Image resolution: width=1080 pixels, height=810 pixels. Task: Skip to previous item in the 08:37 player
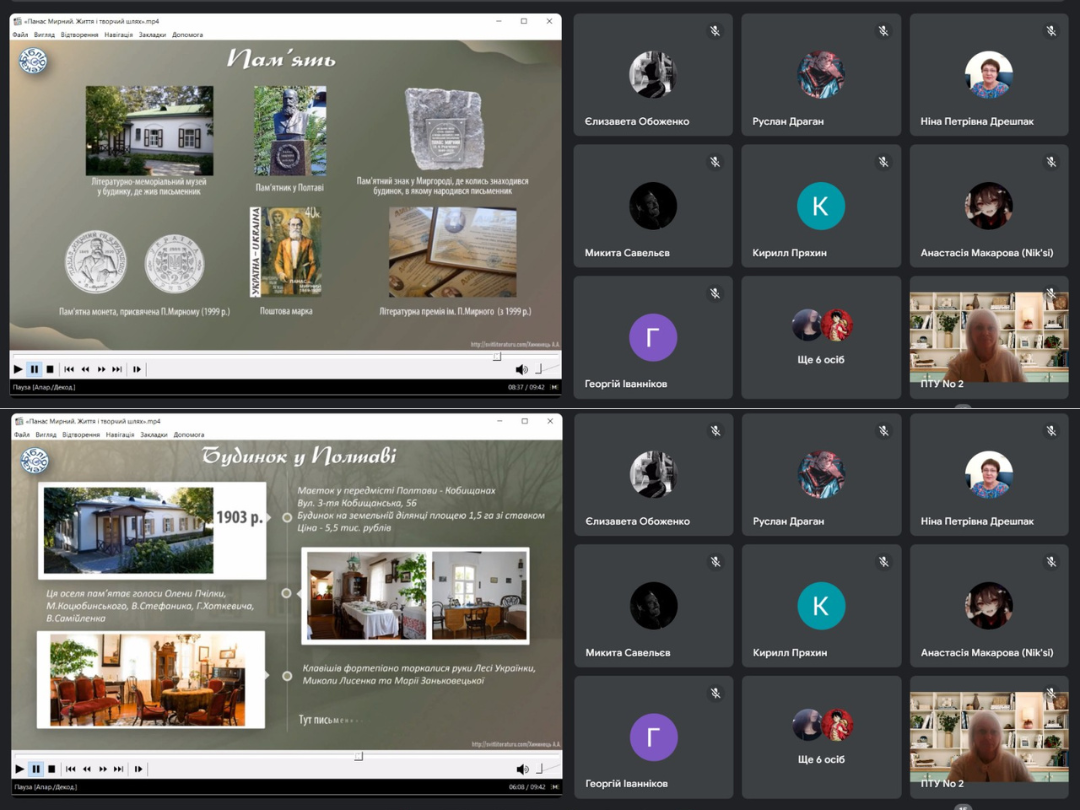tap(69, 369)
